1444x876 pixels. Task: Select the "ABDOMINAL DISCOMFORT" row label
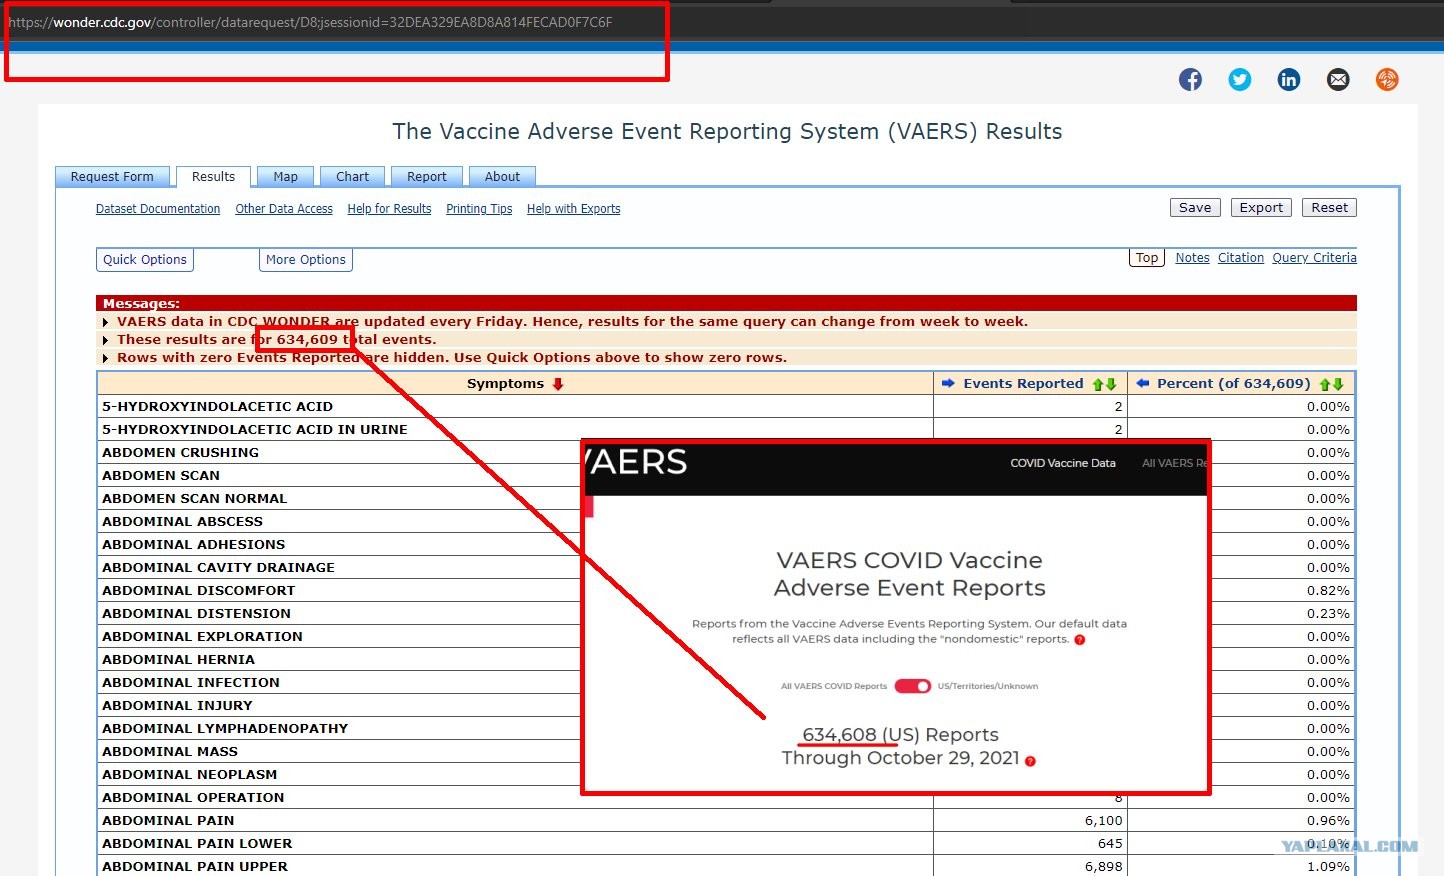[198, 591]
